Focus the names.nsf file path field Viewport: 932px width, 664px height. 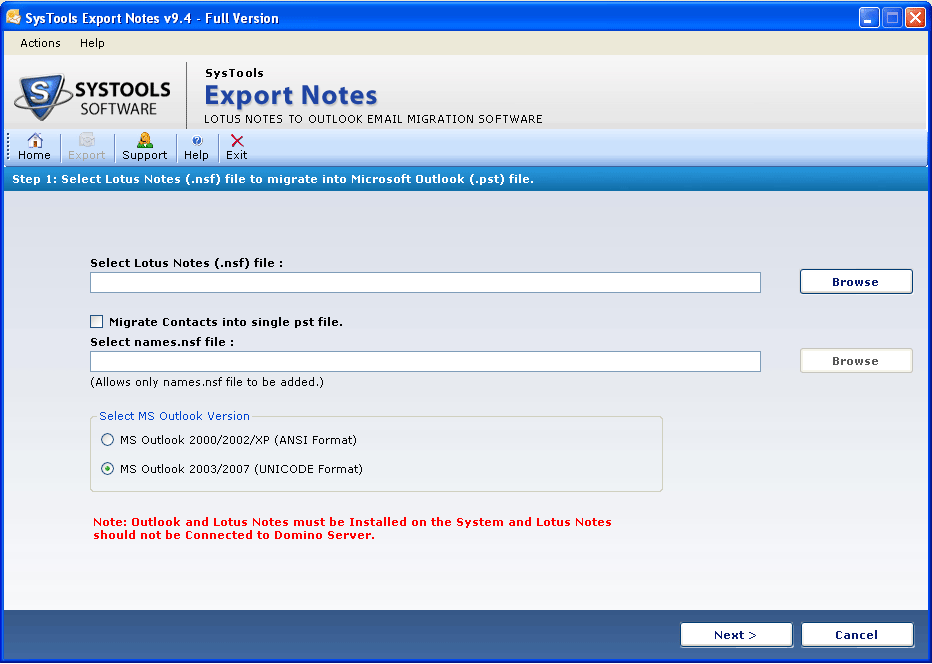point(425,361)
